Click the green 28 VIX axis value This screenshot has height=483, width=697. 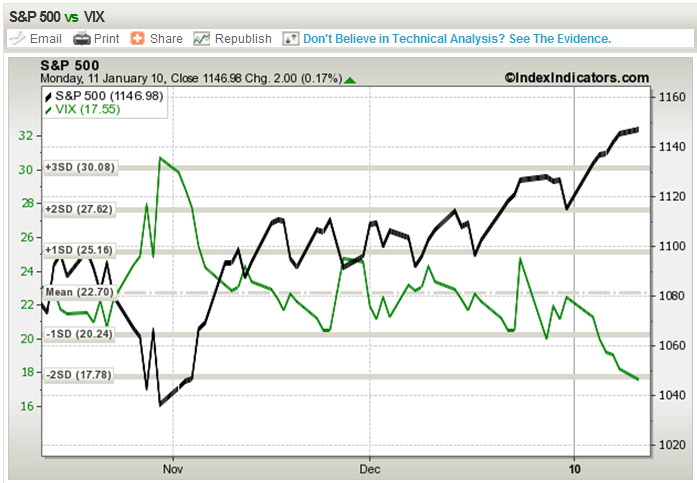point(27,203)
